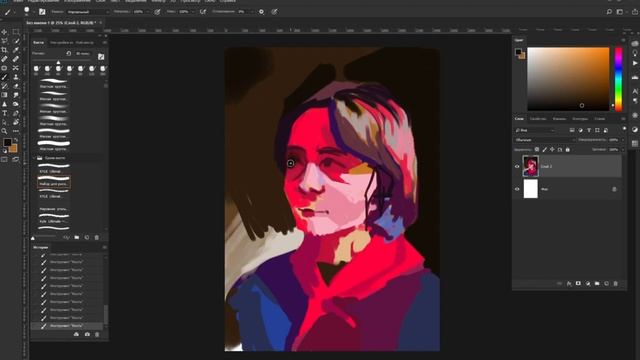Screen dimensions: 640x360
Task: Select the Eraser tool
Action: (16, 86)
